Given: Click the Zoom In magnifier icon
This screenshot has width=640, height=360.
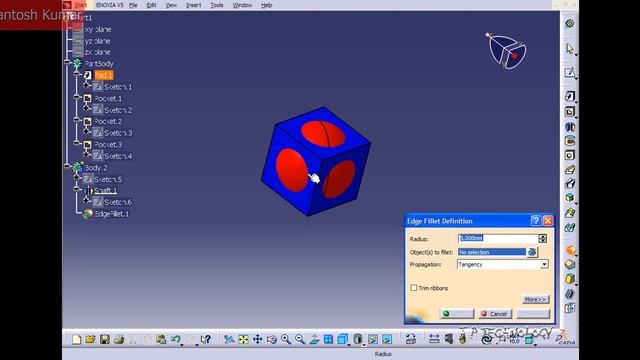Looking at the screenshot, I should tap(286, 339).
